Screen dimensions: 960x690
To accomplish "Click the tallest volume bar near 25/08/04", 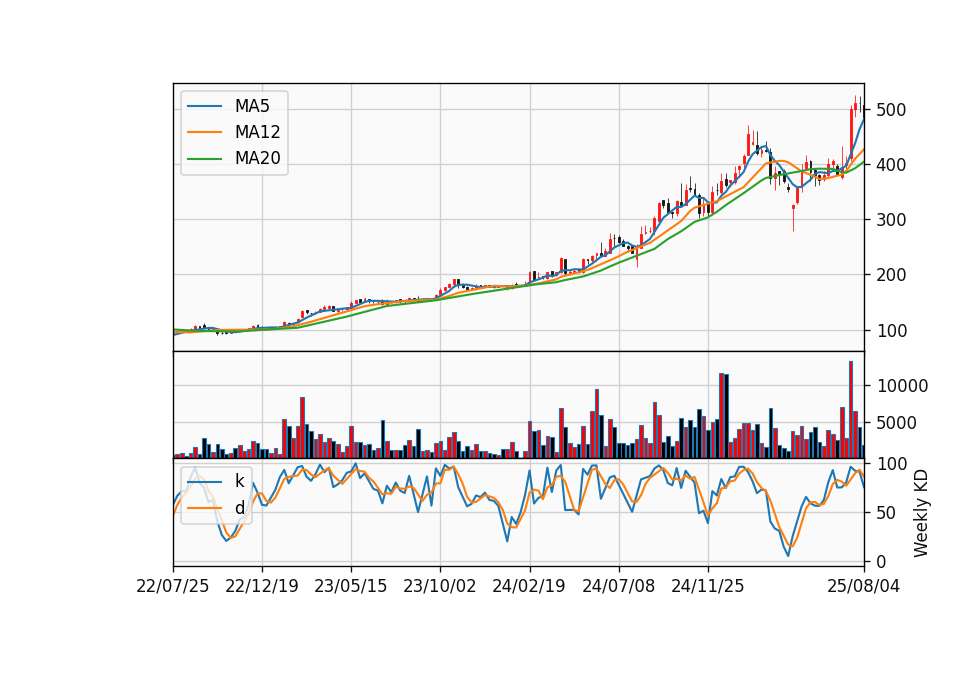I will pyautogui.click(x=851, y=410).
